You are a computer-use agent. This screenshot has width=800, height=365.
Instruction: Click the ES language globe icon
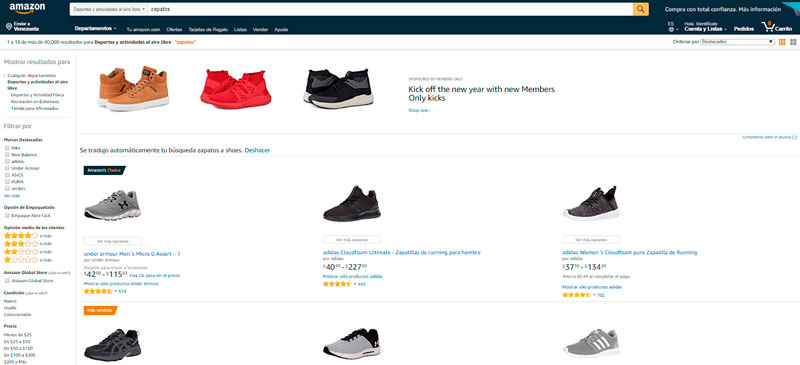(x=671, y=27)
